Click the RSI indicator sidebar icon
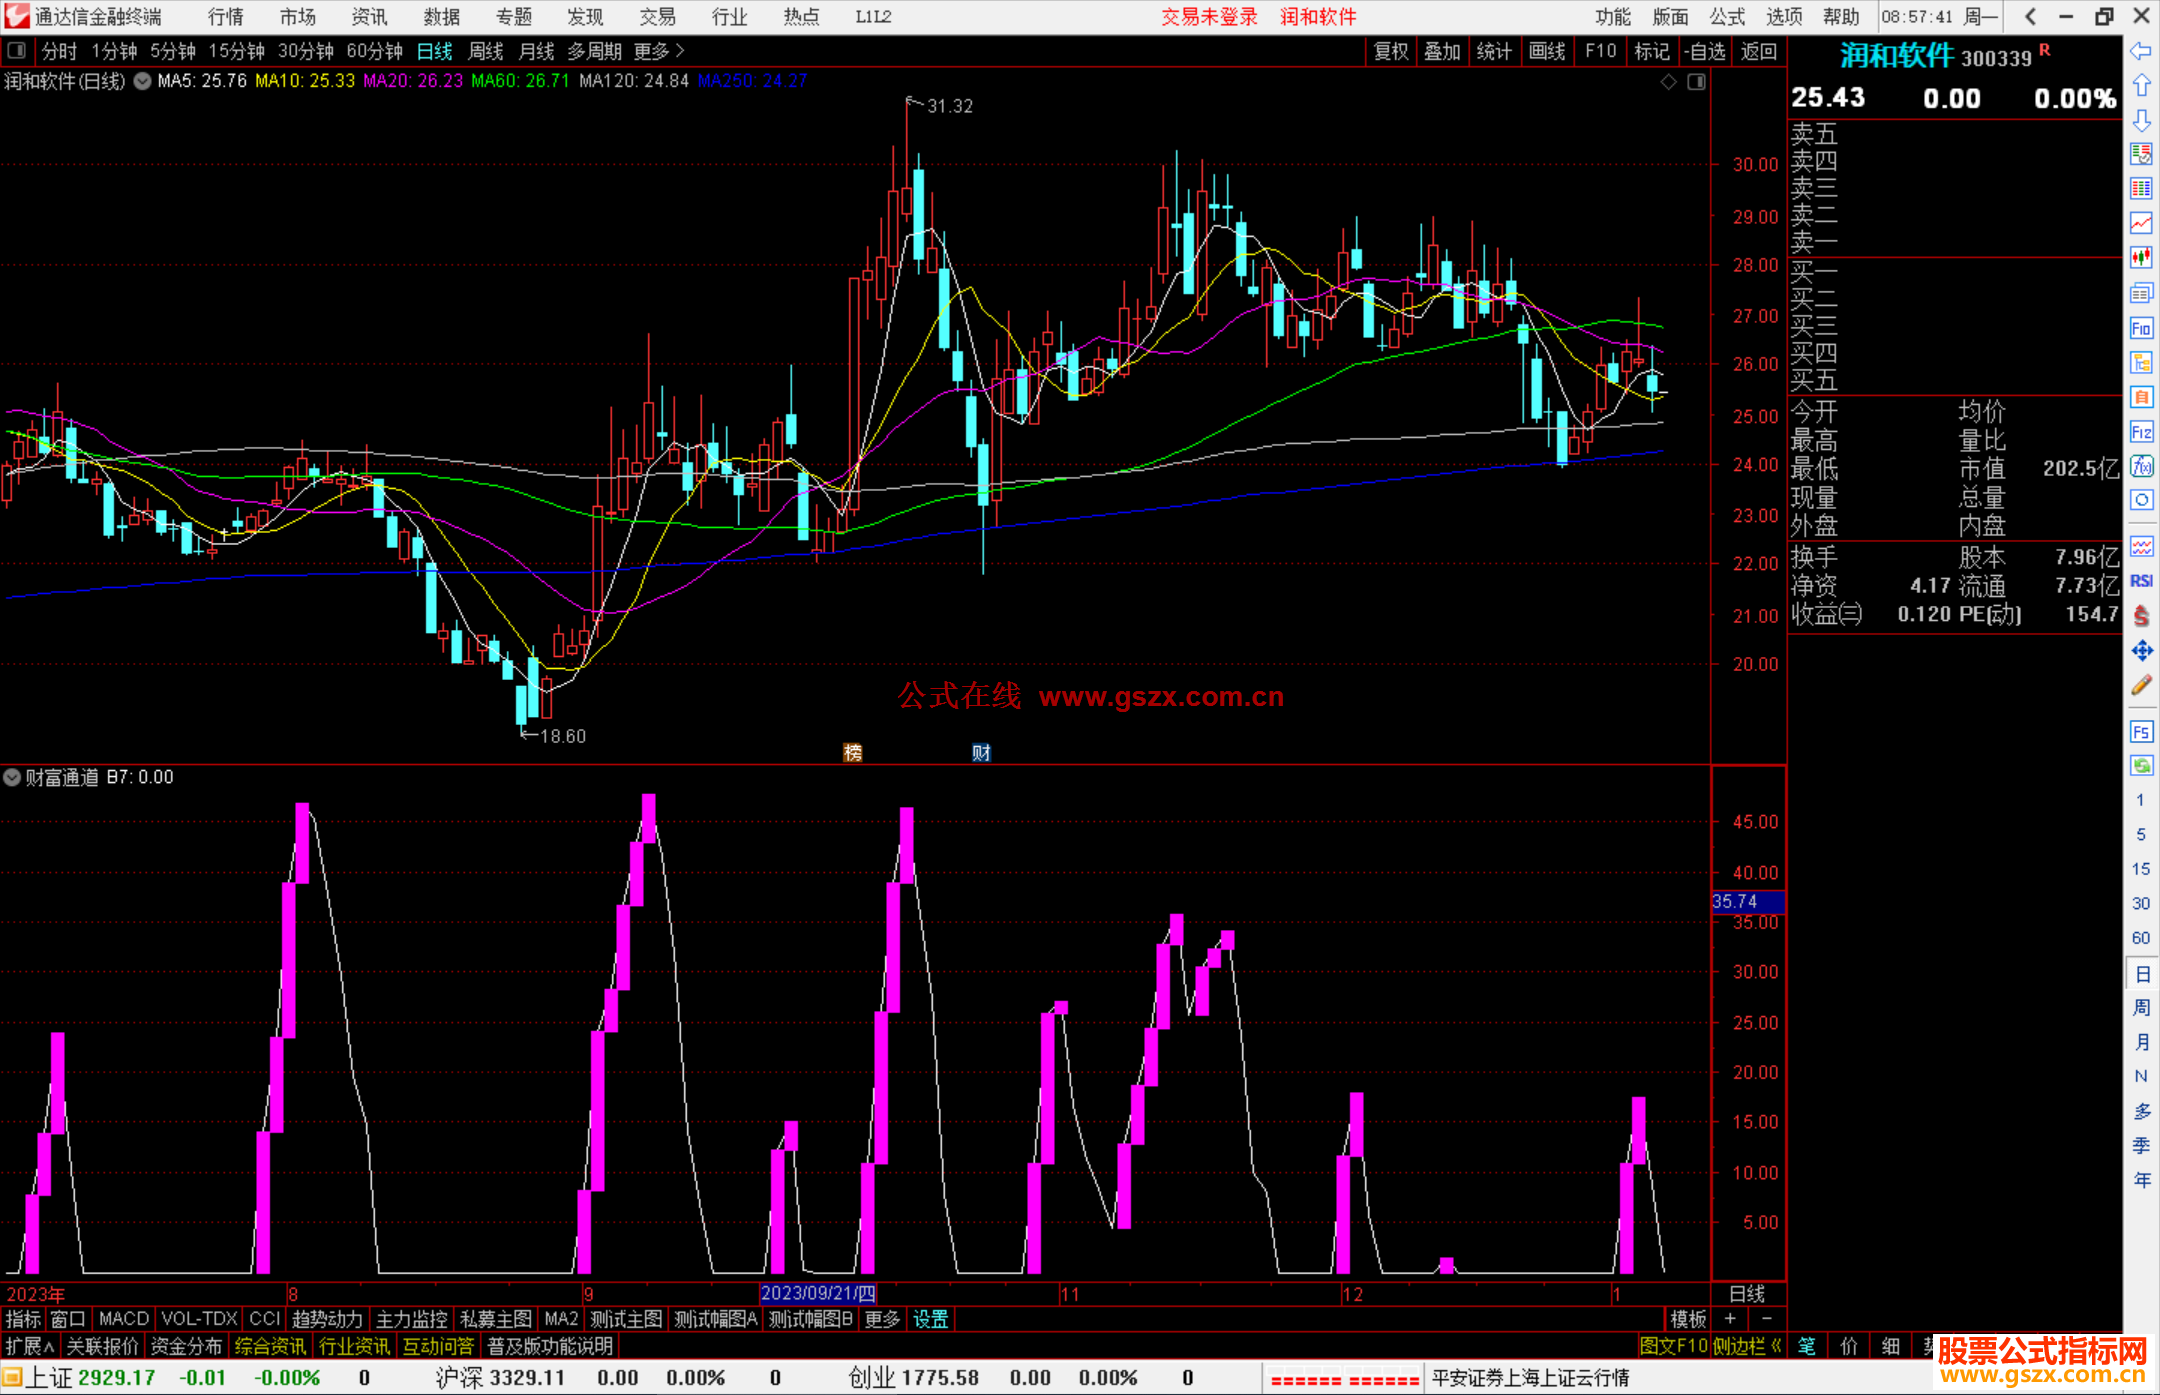 point(2141,581)
